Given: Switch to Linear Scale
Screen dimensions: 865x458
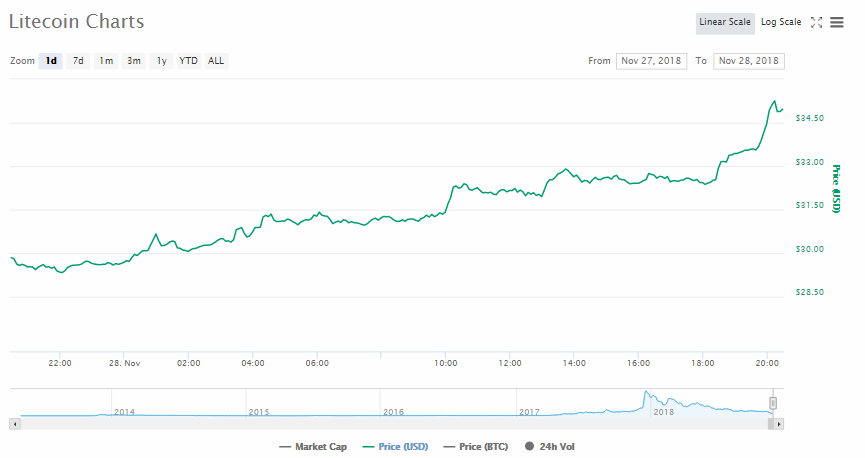Looking at the screenshot, I should [725, 23].
